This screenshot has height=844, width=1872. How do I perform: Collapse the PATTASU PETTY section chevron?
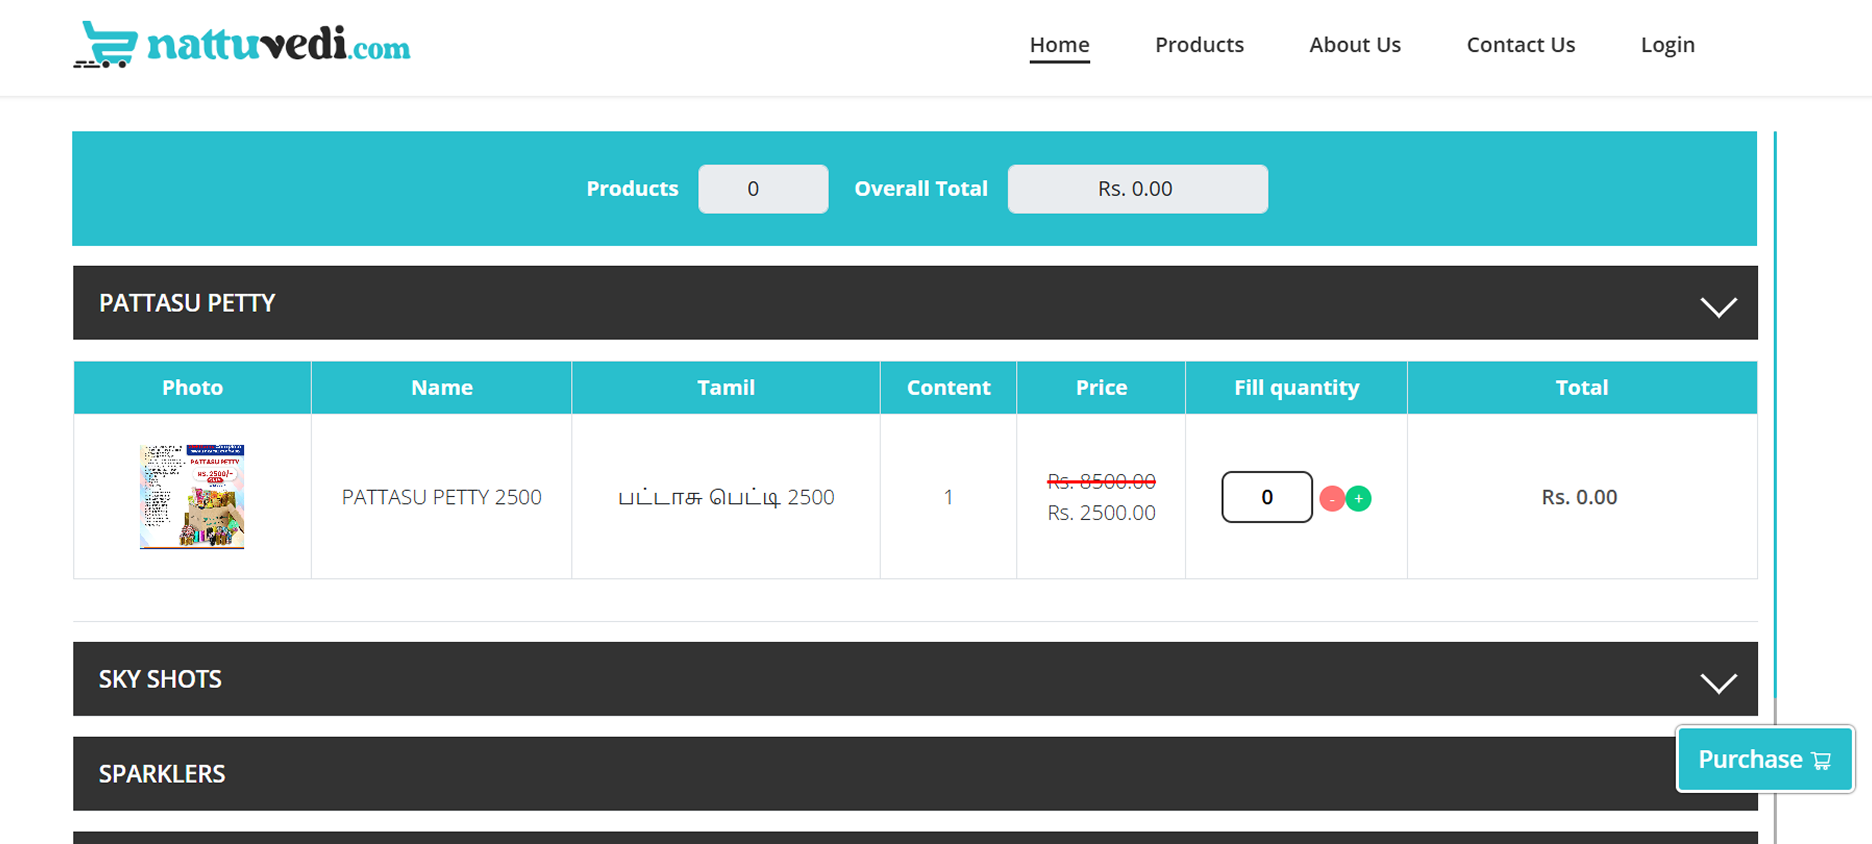(1718, 306)
